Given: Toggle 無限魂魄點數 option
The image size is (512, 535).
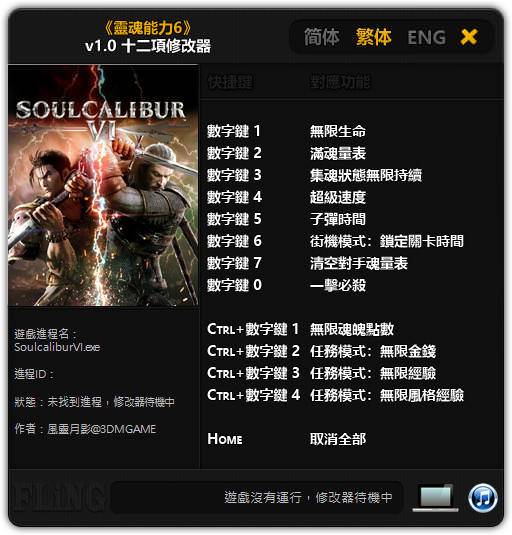Looking at the screenshot, I should pos(352,329).
